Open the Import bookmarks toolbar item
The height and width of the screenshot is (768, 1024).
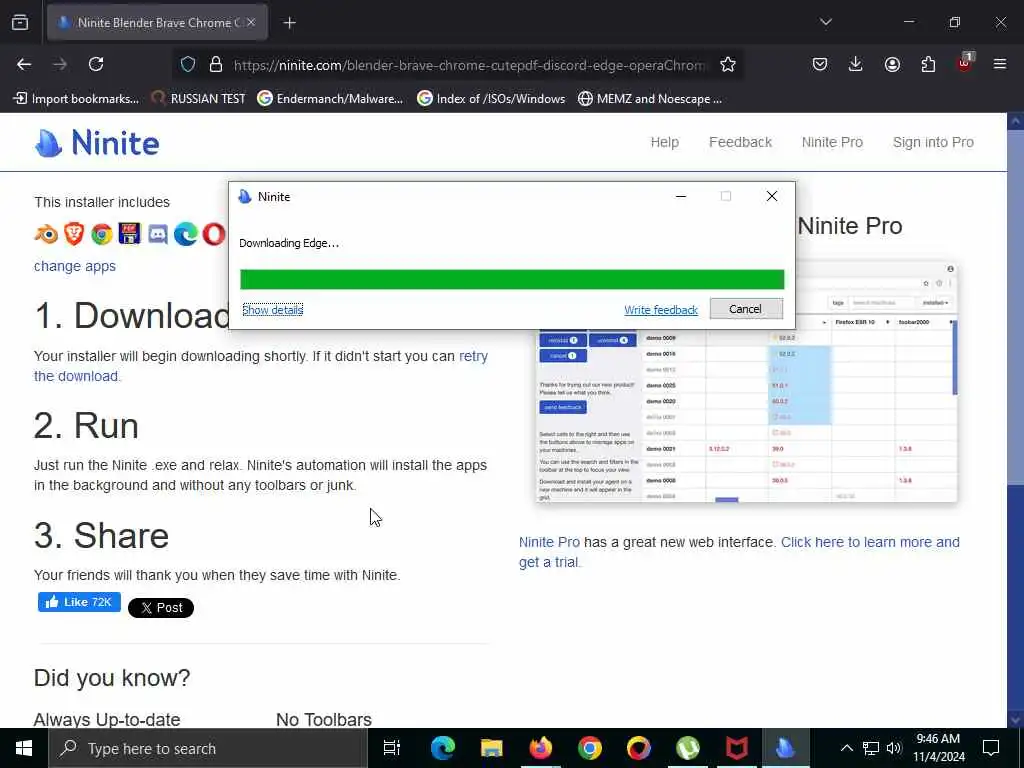click(76, 99)
